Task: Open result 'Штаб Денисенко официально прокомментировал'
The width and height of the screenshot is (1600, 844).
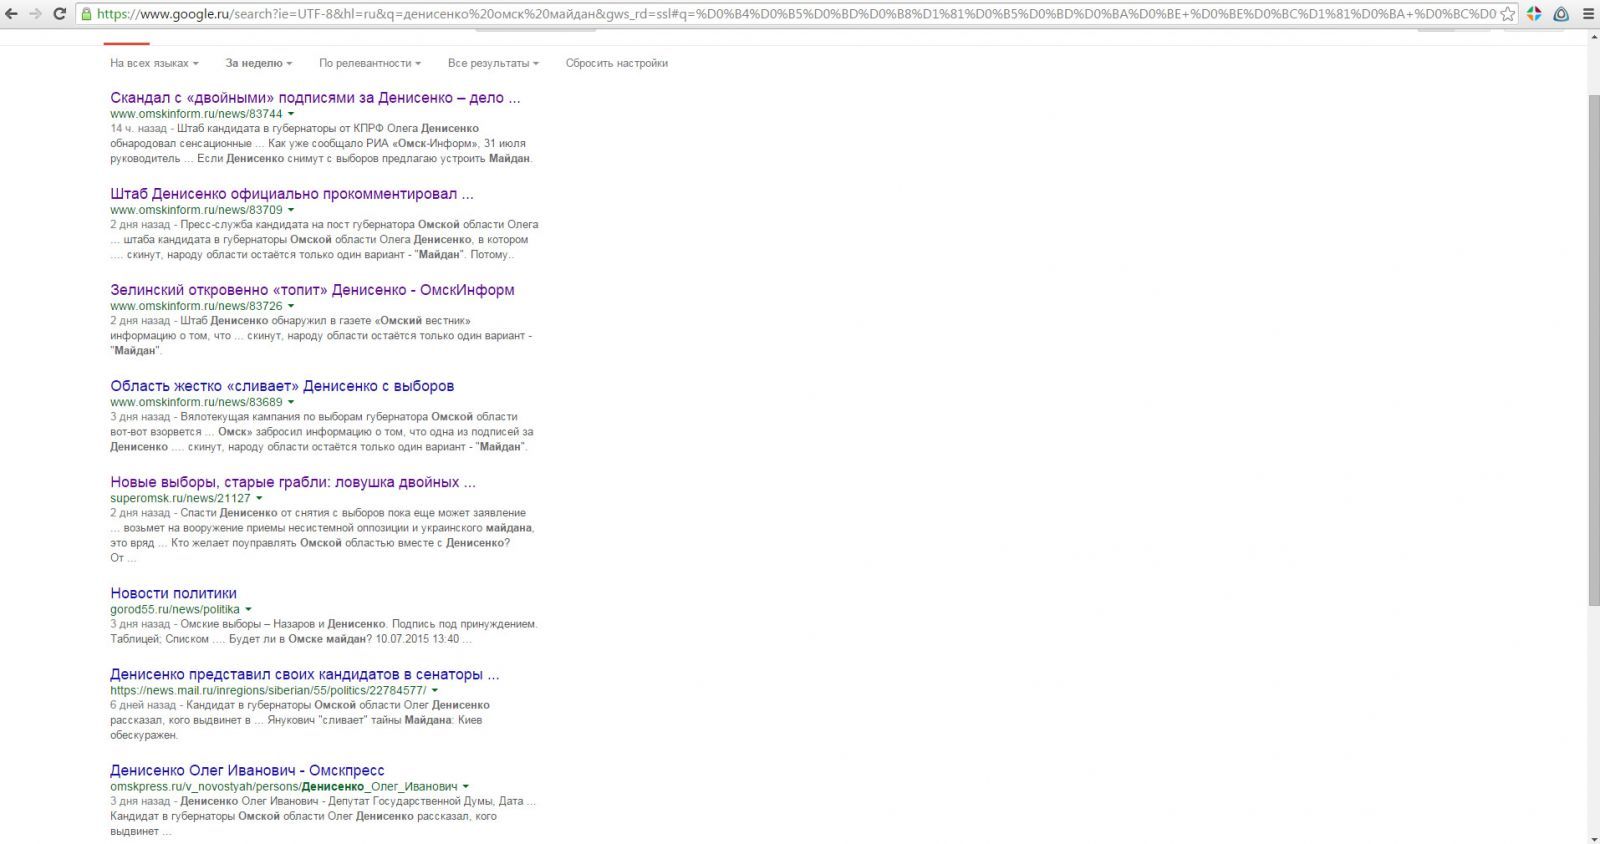Action: [x=292, y=194]
